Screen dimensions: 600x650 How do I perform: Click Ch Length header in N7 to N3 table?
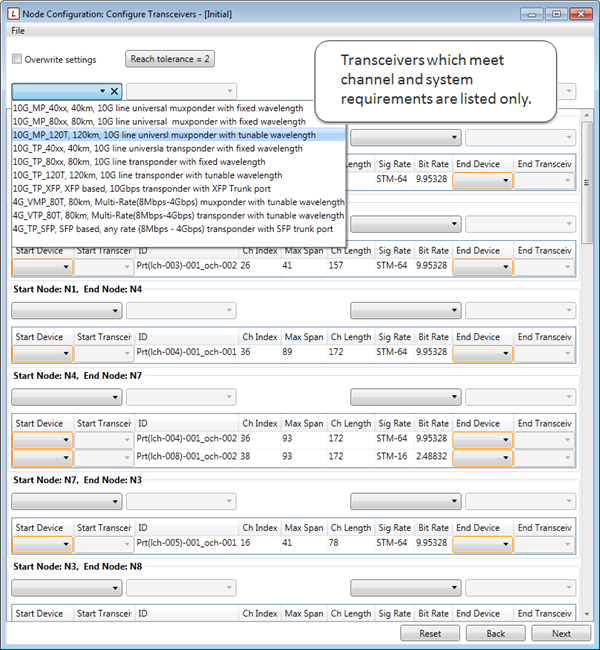coord(351,528)
